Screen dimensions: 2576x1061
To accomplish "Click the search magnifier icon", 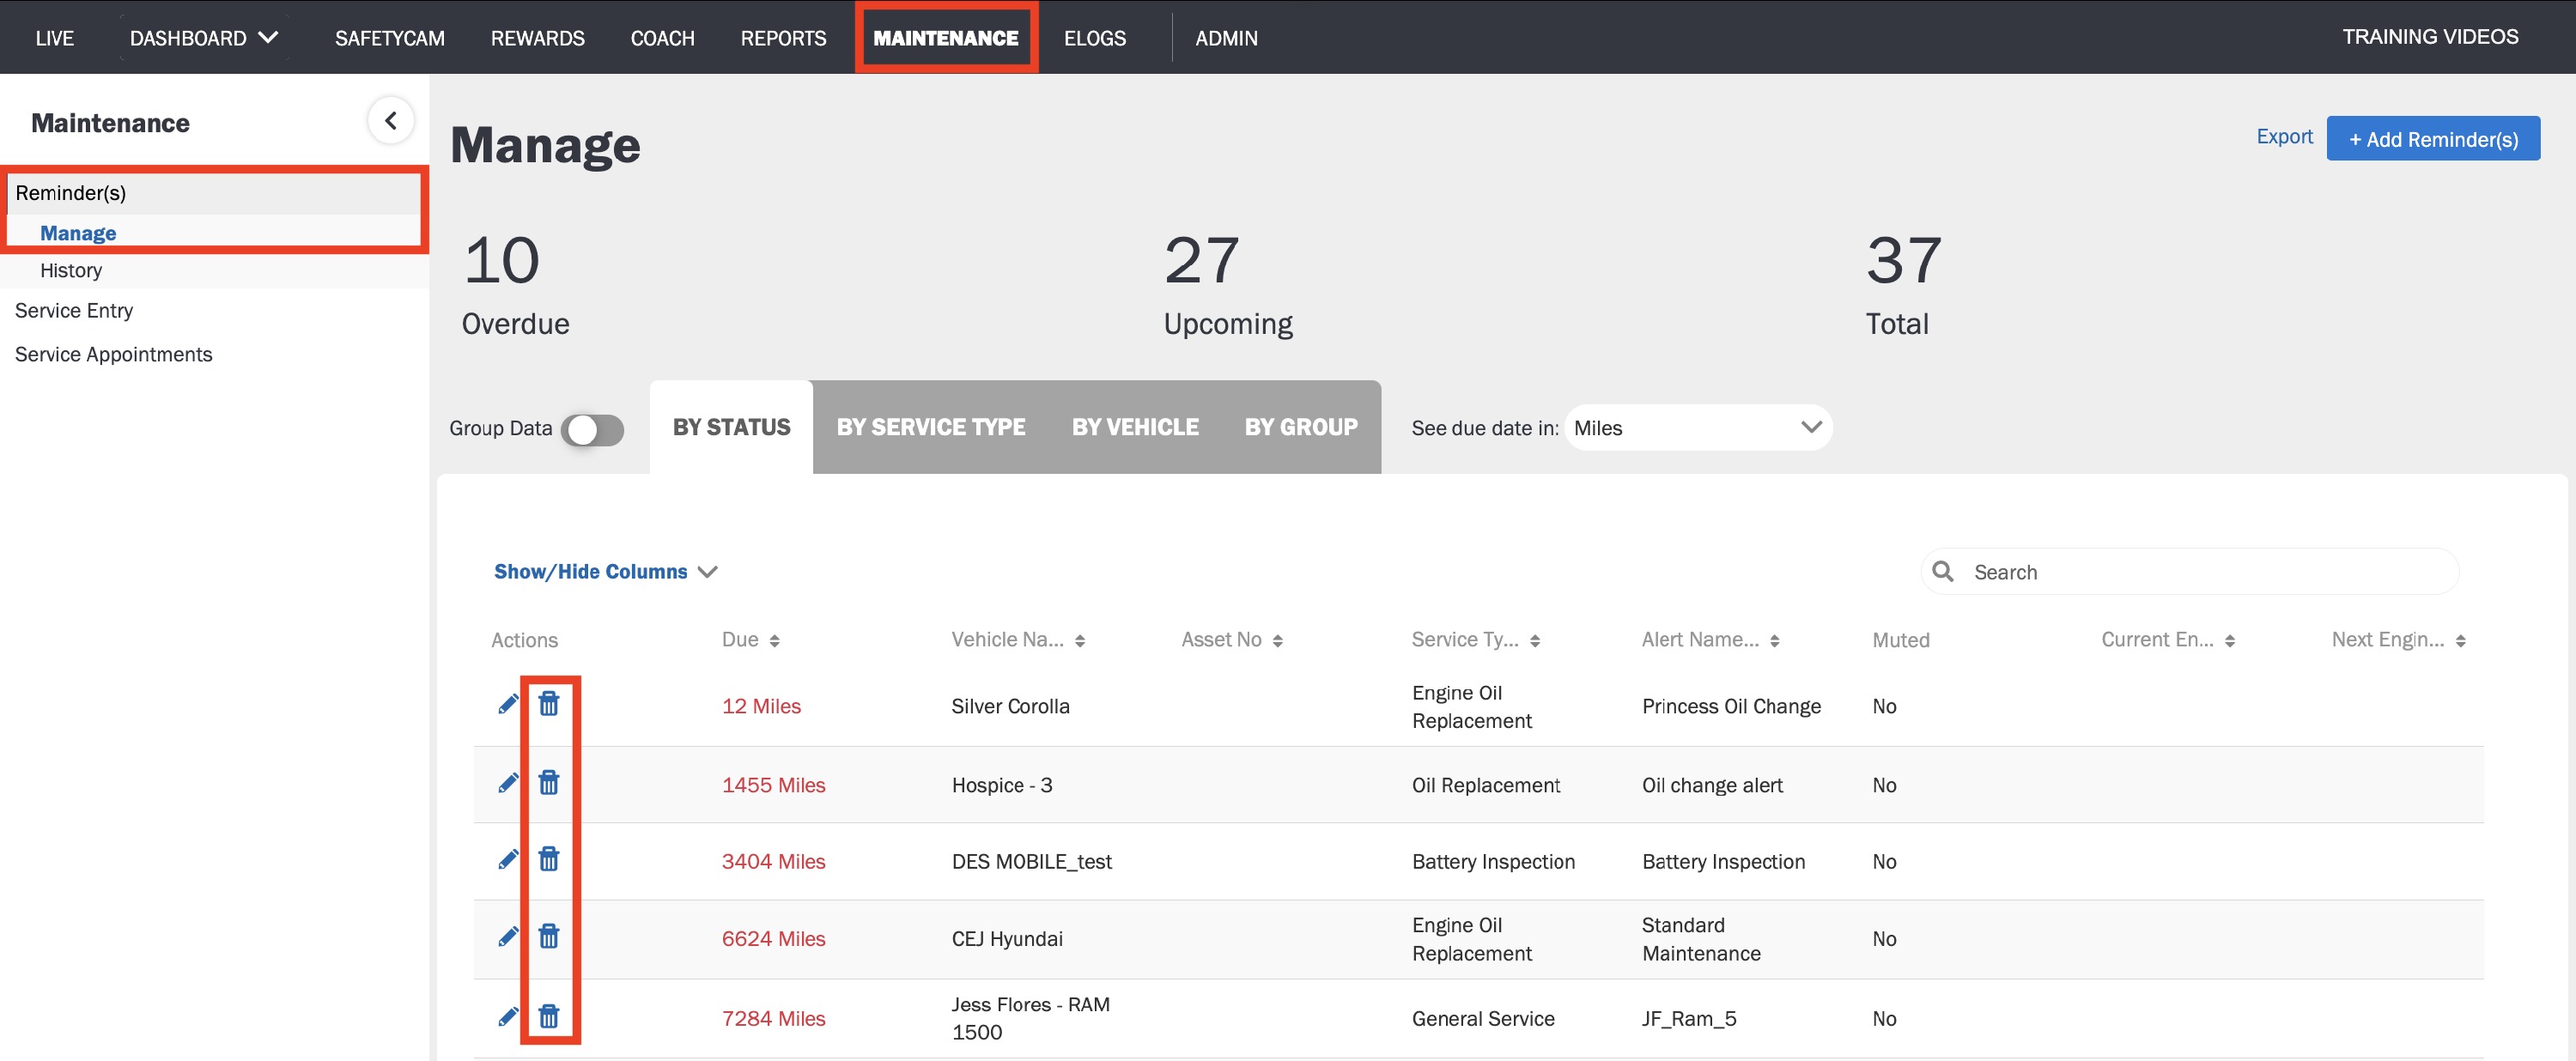I will coord(1942,571).
